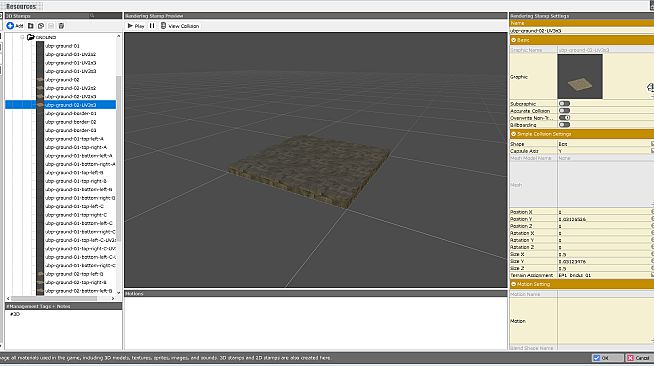
Task: Select ubp-ground-02-top-right-B in the tree
Action: pyautogui.click(x=76, y=282)
